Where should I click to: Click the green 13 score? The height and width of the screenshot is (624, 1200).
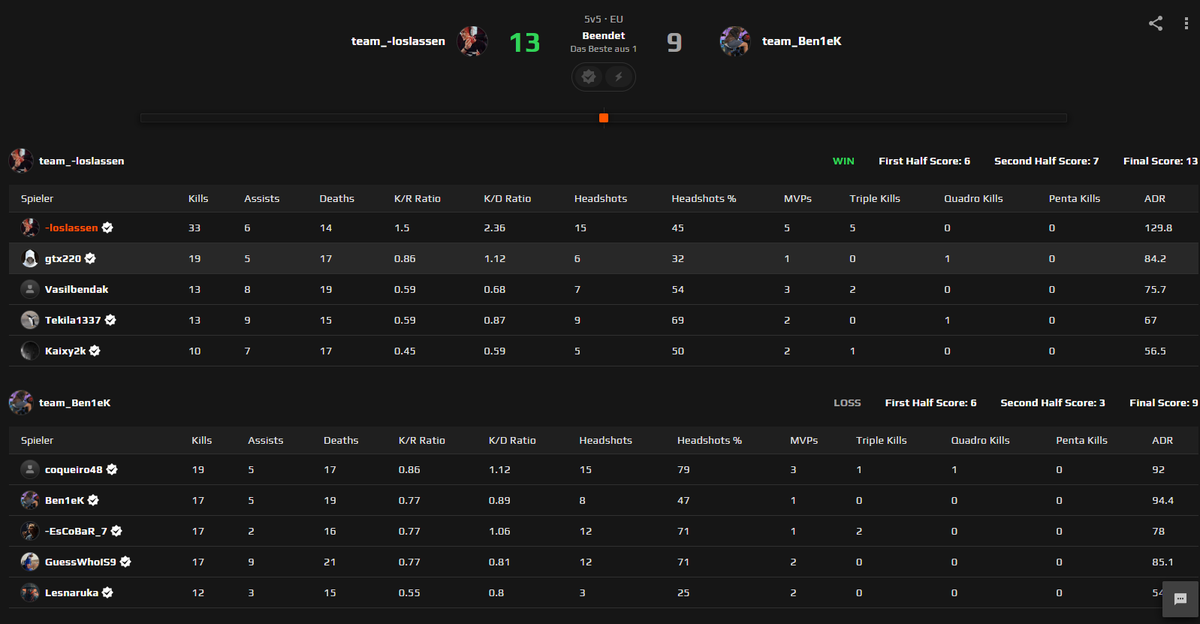point(525,42)
